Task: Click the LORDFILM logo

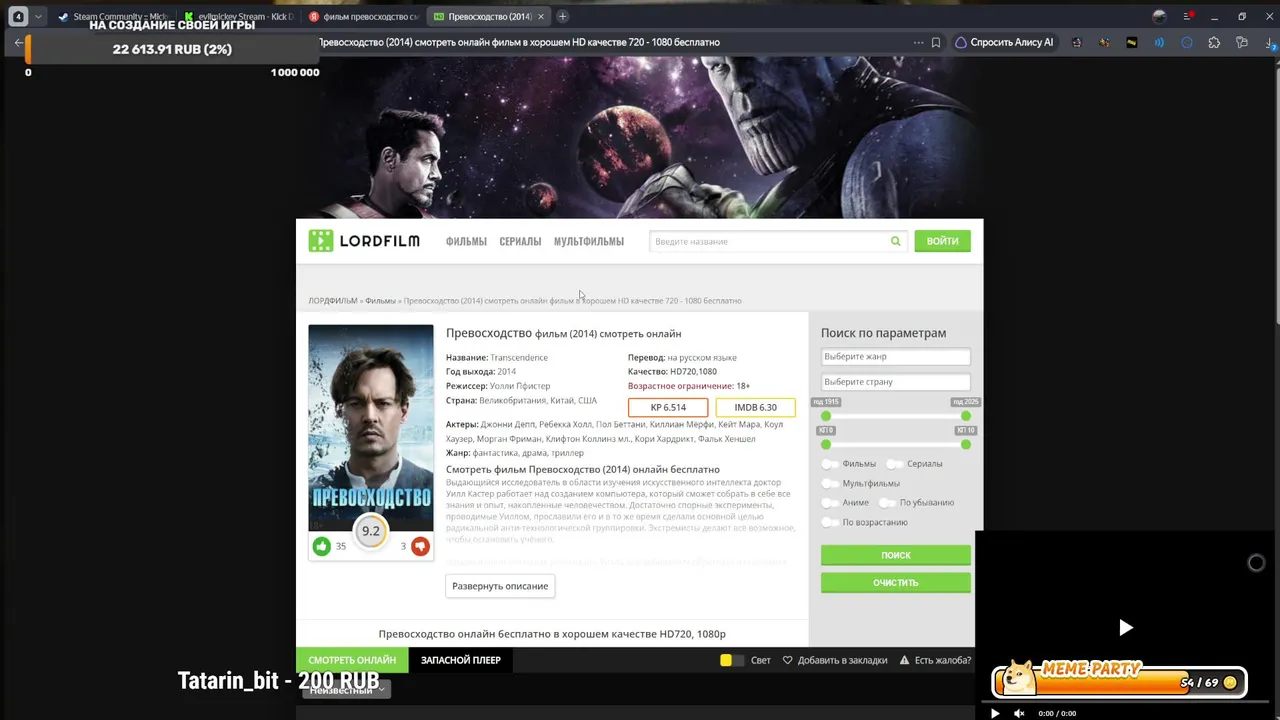Action: pos(364,241)
